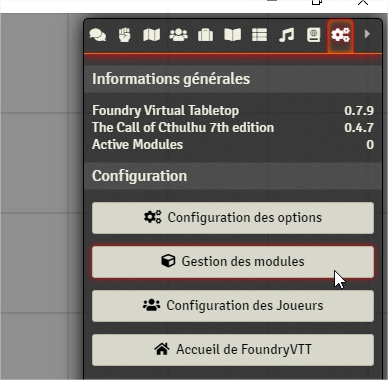Open the Items suitcase icon tab
Image resolution: width=388 pixels, height=380 pixels.
pyautogui.click(x=205, y=35)
